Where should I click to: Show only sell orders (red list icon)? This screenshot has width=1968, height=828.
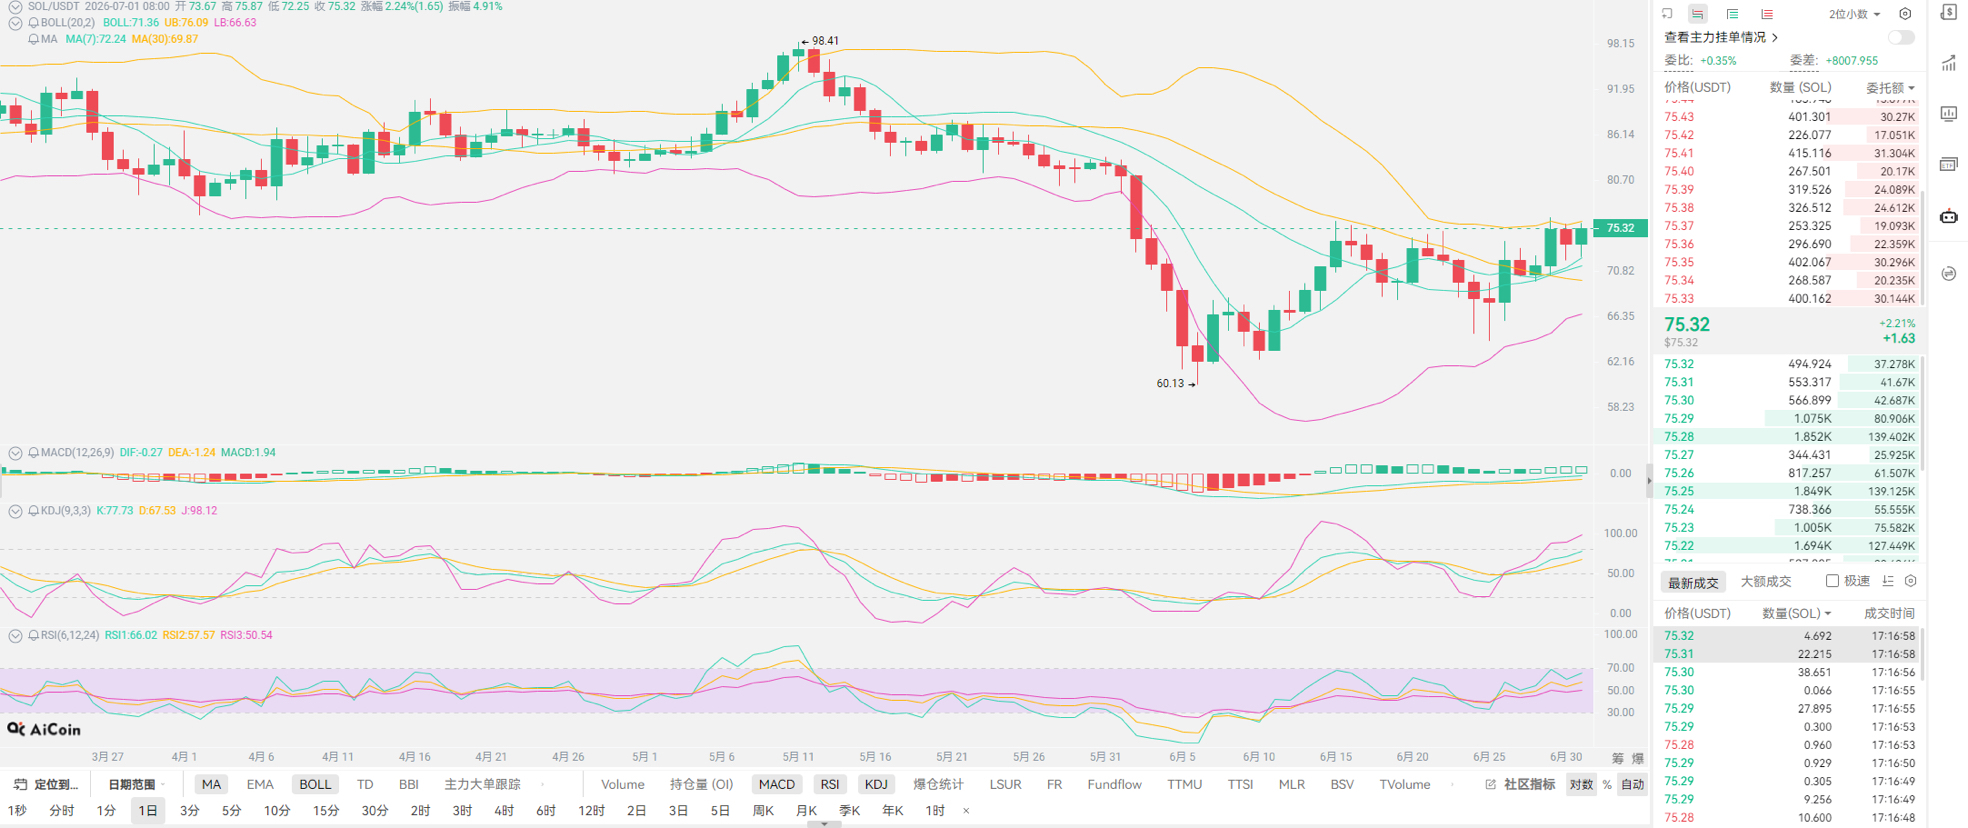coord(1767,14)
